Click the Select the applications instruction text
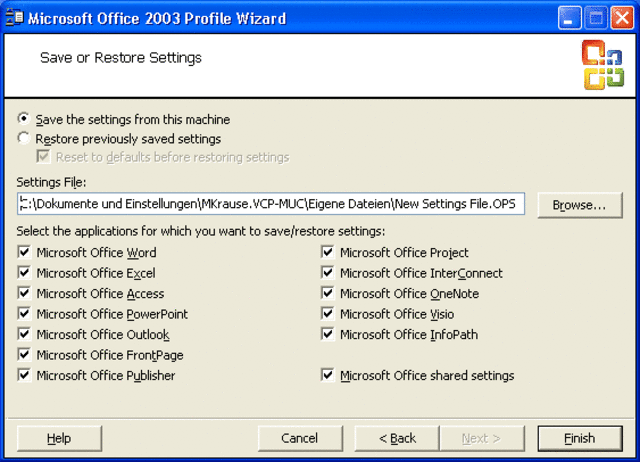This screenshot has width=640, height=462. click(x=200, y=231)
